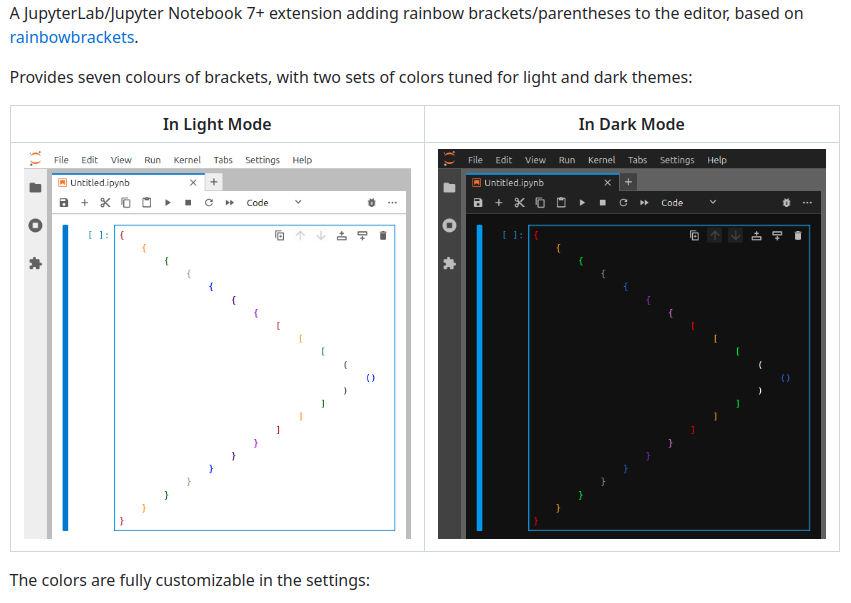Close Untitled.ipynb tab in light mode screenshot

[x=193, y=183]
